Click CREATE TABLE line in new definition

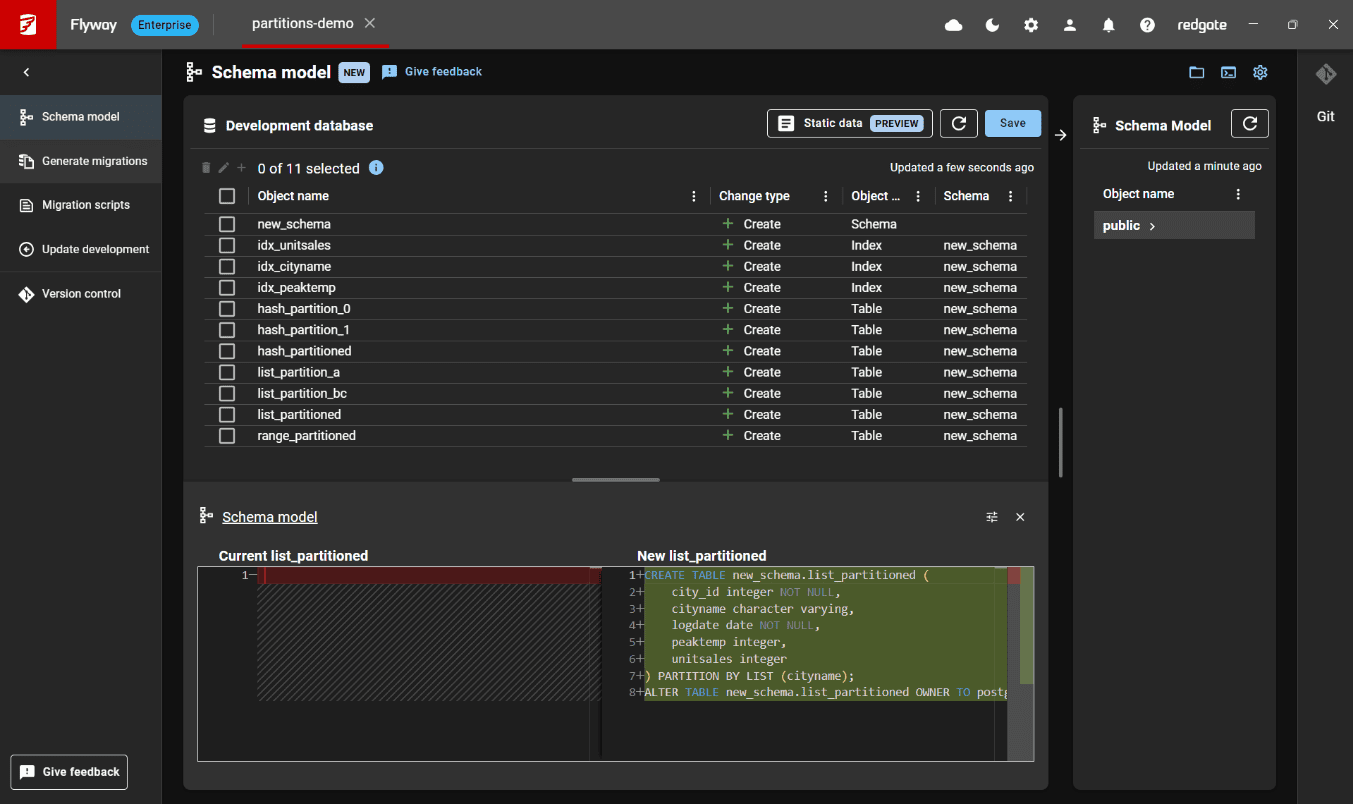click(787, 575)
